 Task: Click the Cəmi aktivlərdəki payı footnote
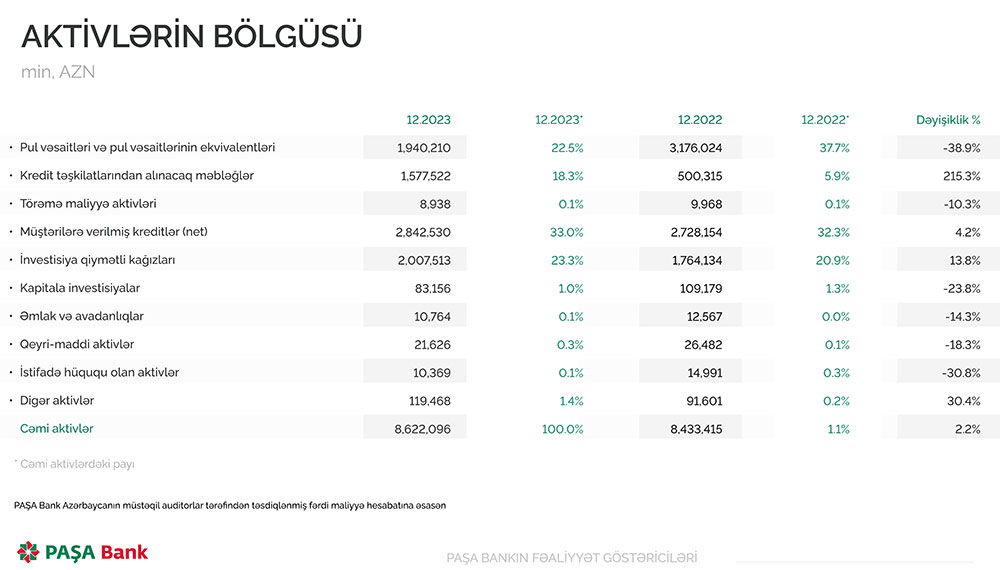point(77,465)
